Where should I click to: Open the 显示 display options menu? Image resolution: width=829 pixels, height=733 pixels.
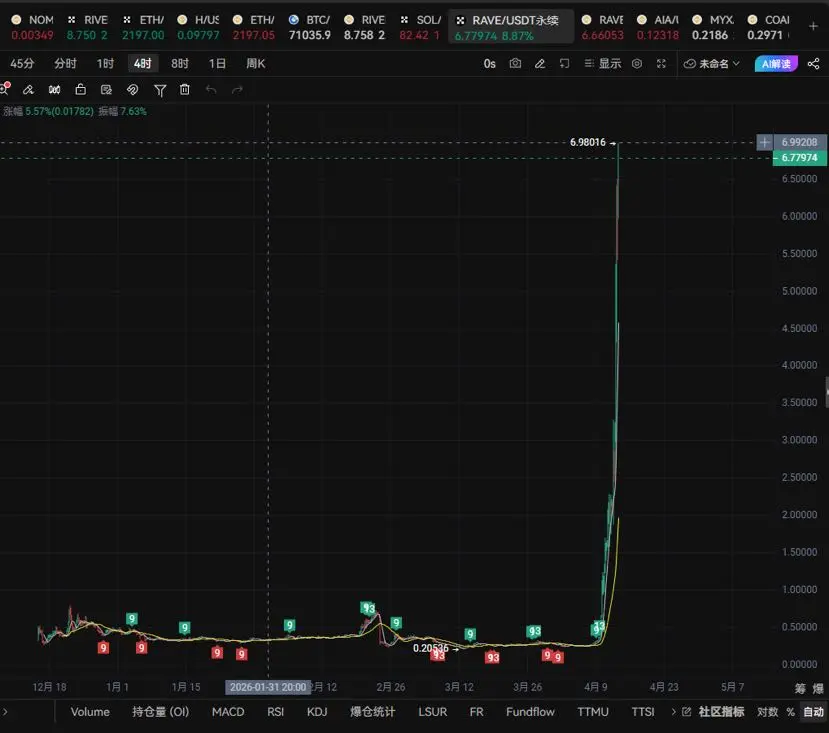(x=603, y=63)
